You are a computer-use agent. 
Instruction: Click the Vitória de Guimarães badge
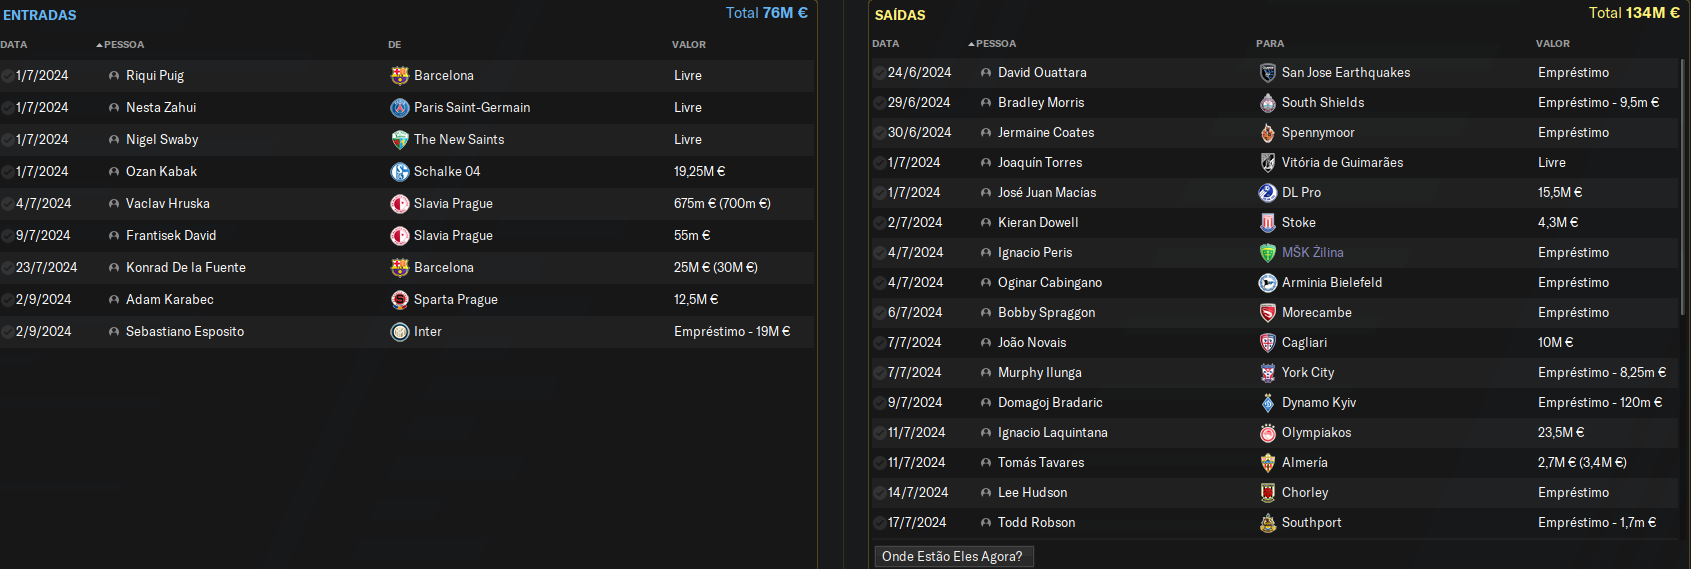(x=1268, y=162)
